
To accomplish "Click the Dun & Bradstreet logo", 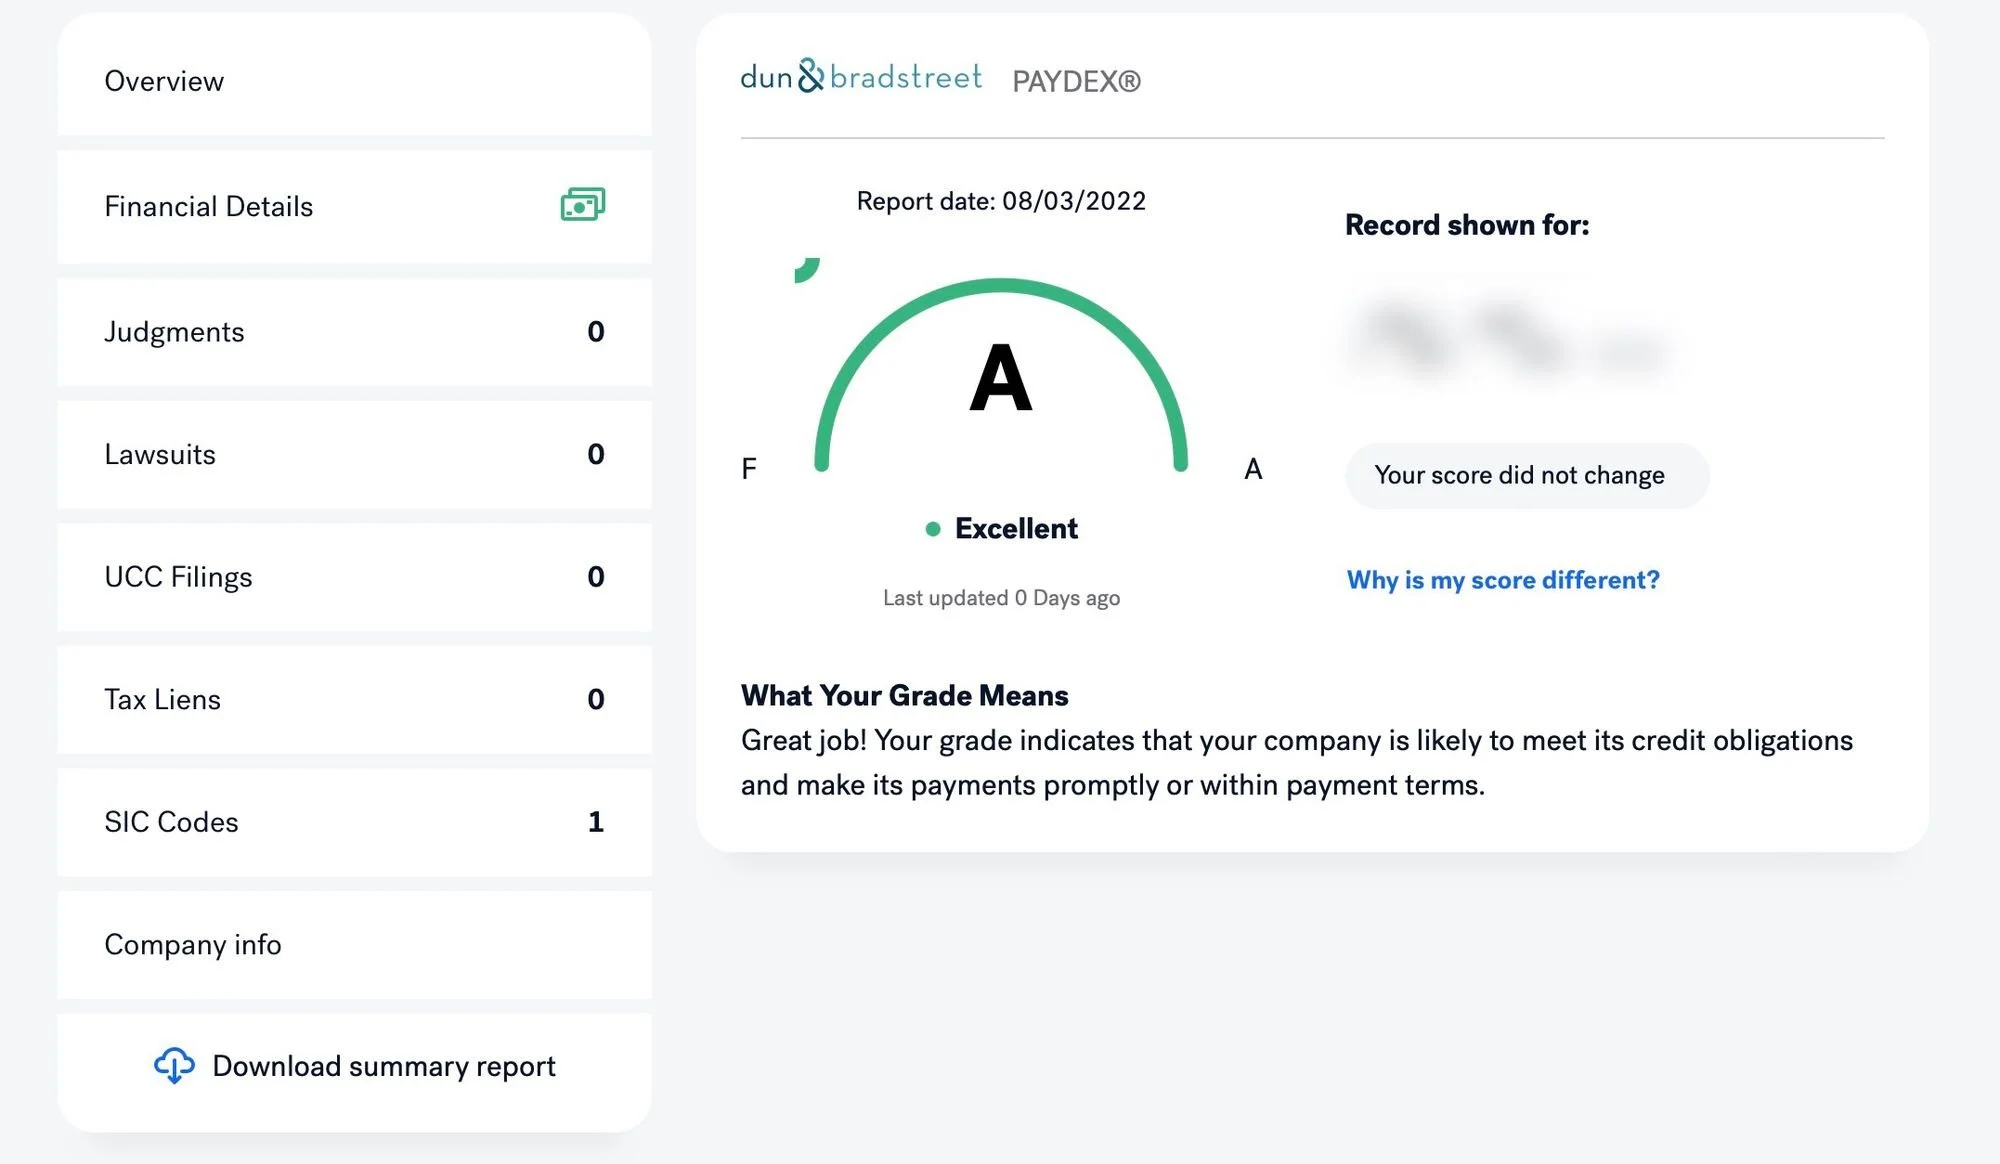I will (861, 77).
